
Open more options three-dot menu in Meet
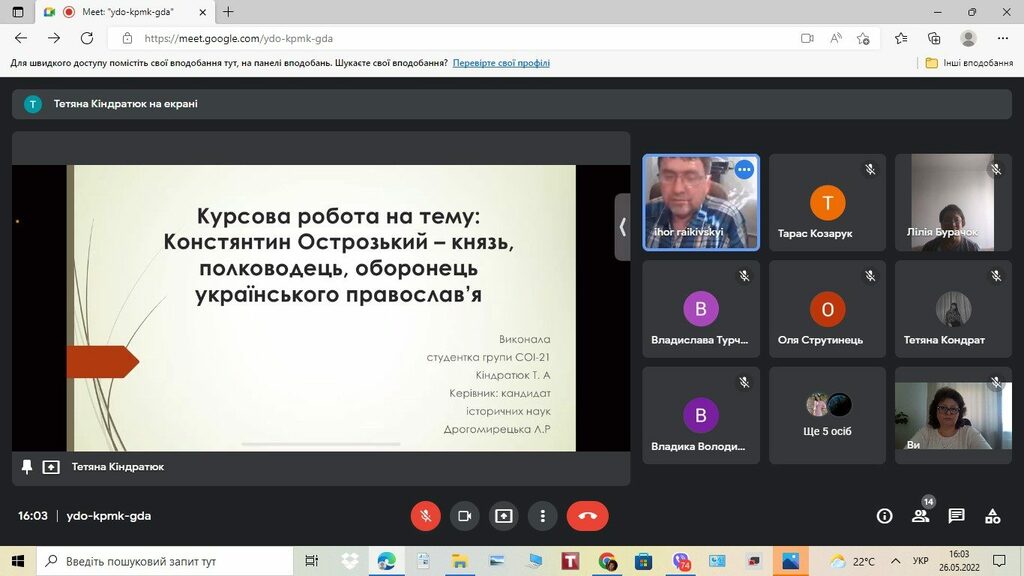click(542, 516)
